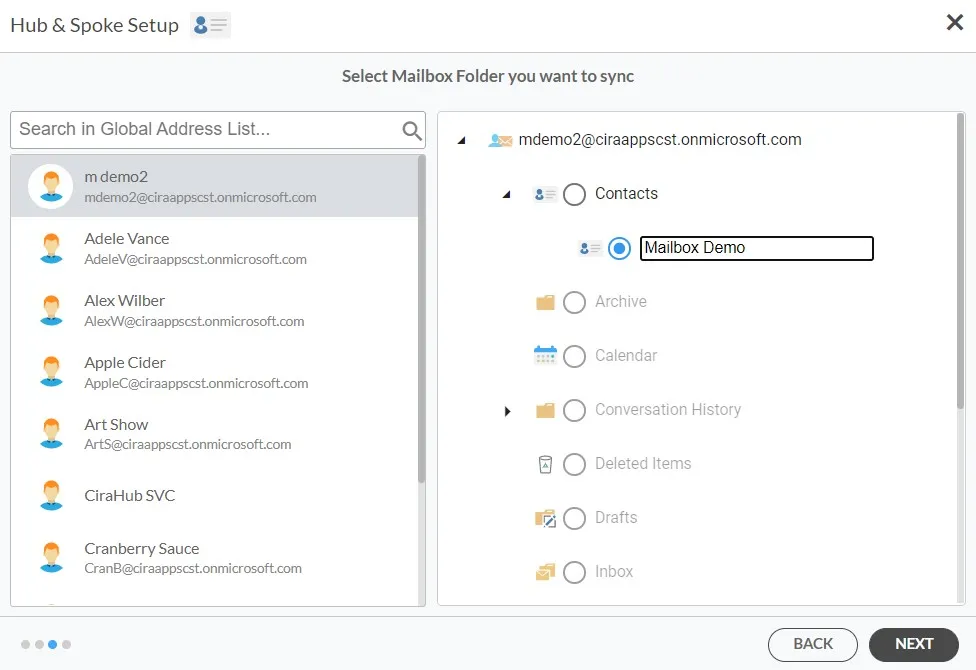Click the contact card icon beside Hub & Spoke Setup
The height and width of the screenshot is (670, 976).
point(210,26)
